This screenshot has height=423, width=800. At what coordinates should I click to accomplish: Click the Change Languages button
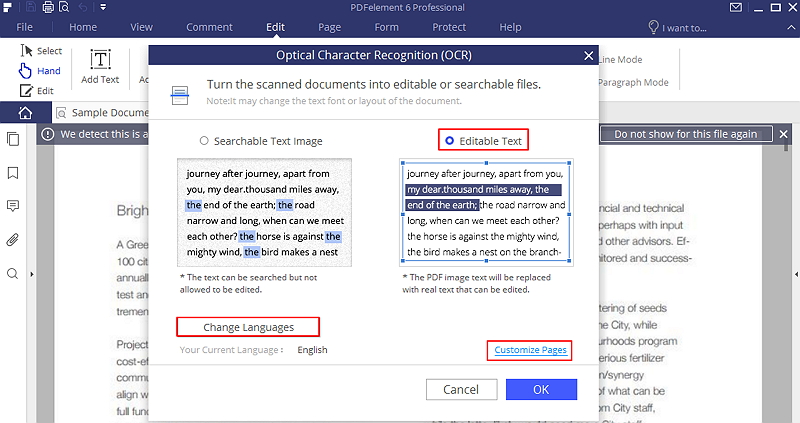[248, 327]
